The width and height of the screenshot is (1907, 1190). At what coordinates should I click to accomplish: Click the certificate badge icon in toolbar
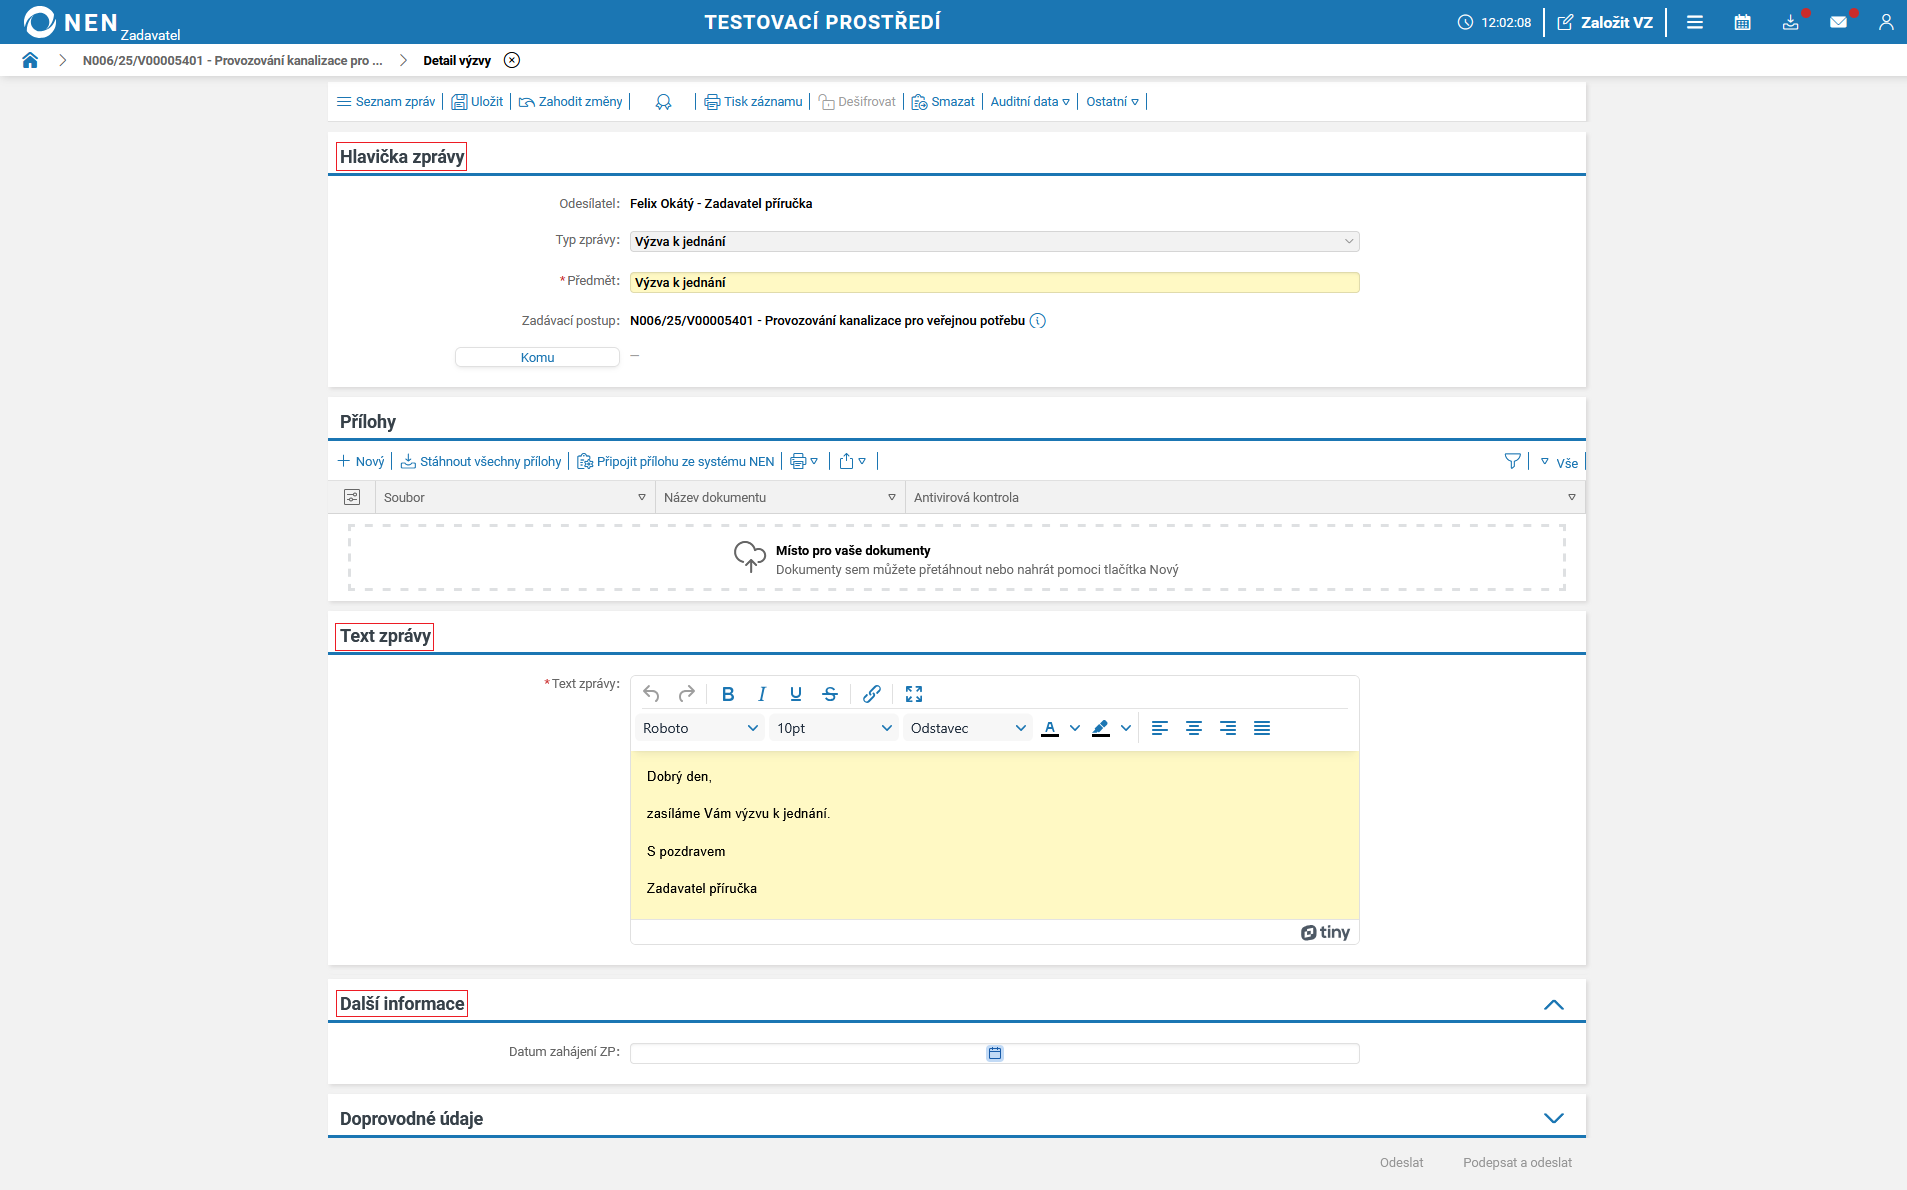[x=663, y=102]
